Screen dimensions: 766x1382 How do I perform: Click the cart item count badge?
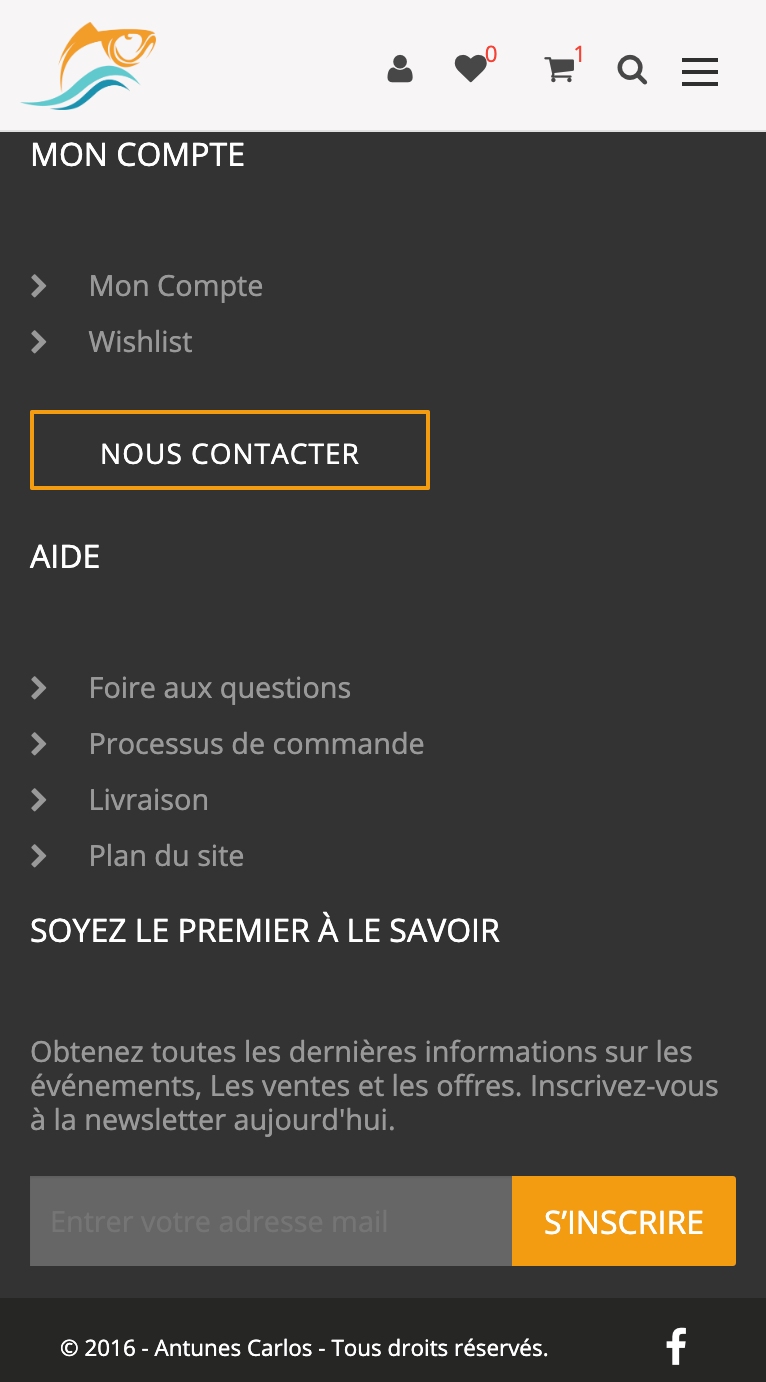coord(577,52)
